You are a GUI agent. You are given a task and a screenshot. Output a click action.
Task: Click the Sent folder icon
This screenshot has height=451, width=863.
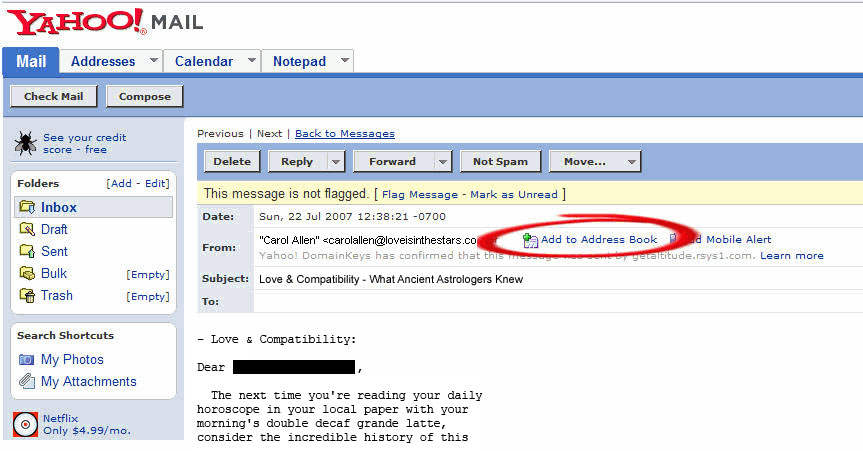[27, 251]
